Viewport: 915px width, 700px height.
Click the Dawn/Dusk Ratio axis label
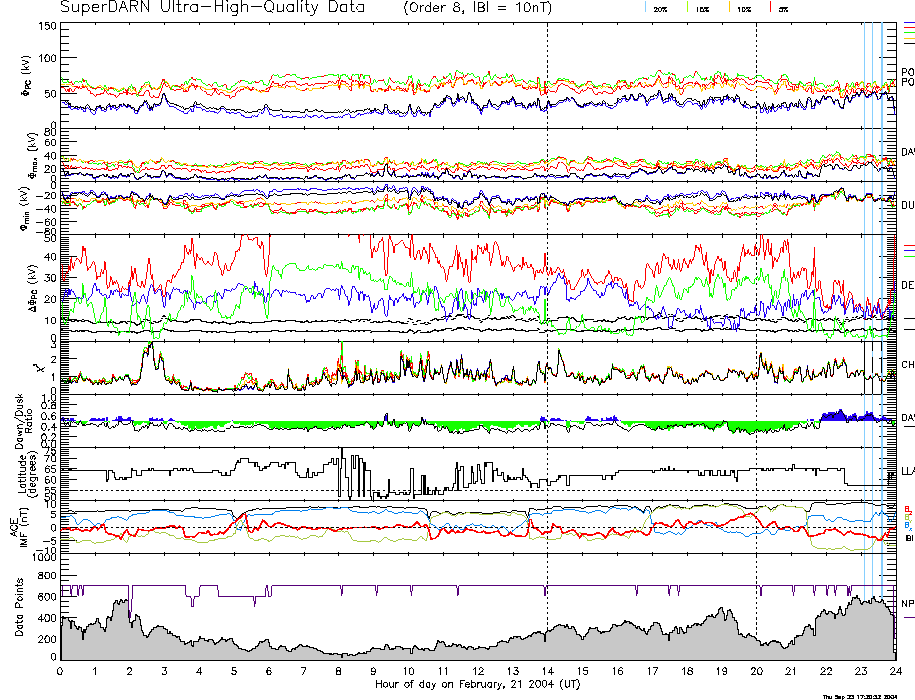(24, 420)
